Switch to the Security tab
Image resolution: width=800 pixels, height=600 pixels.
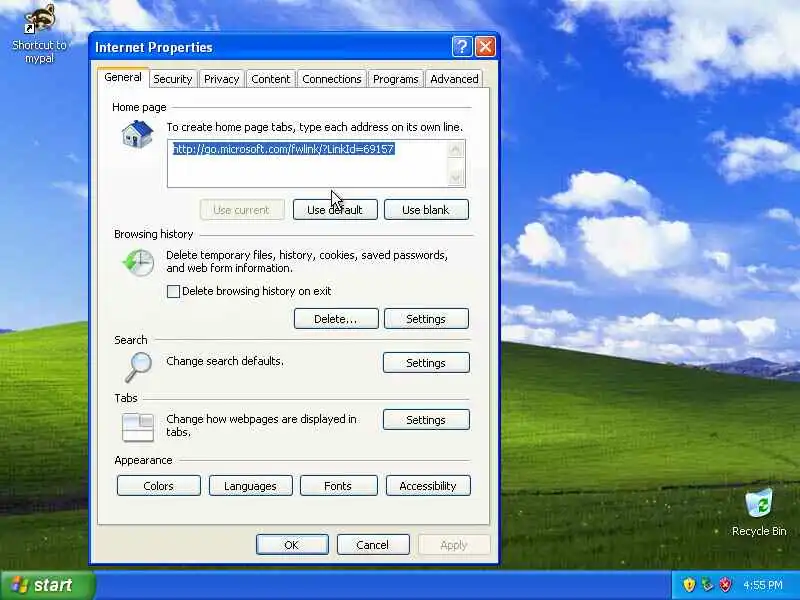click(x=172, y=79)
